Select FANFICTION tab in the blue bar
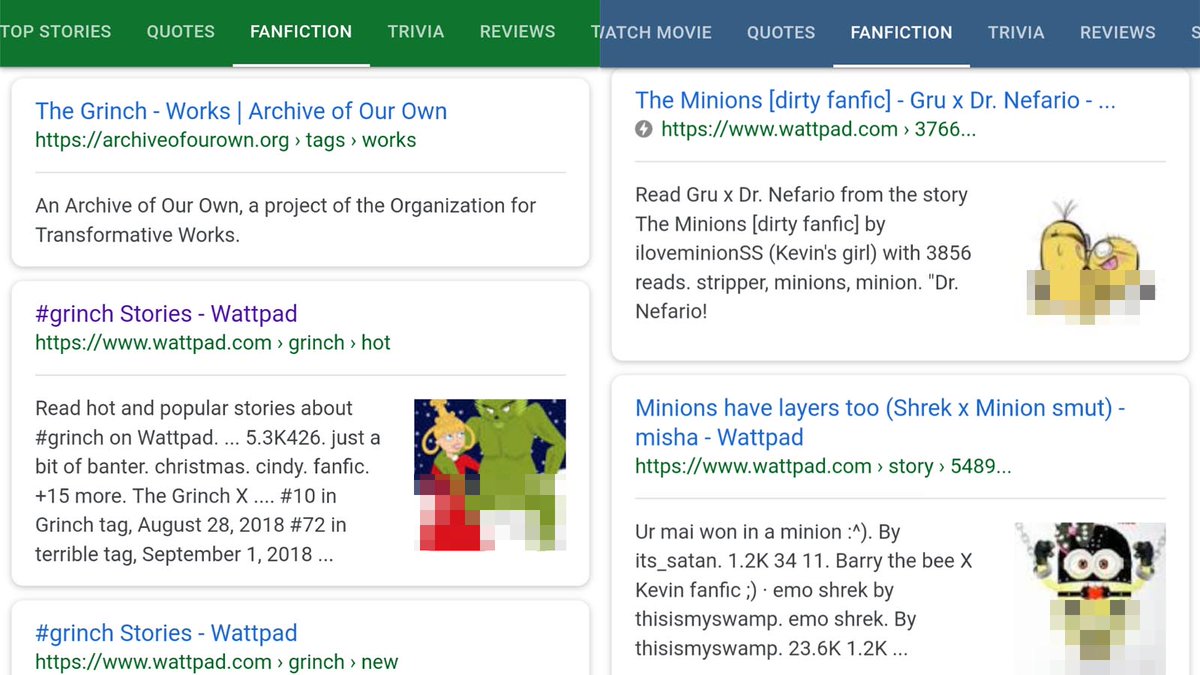1200x675 pixels. coord(901,32)
